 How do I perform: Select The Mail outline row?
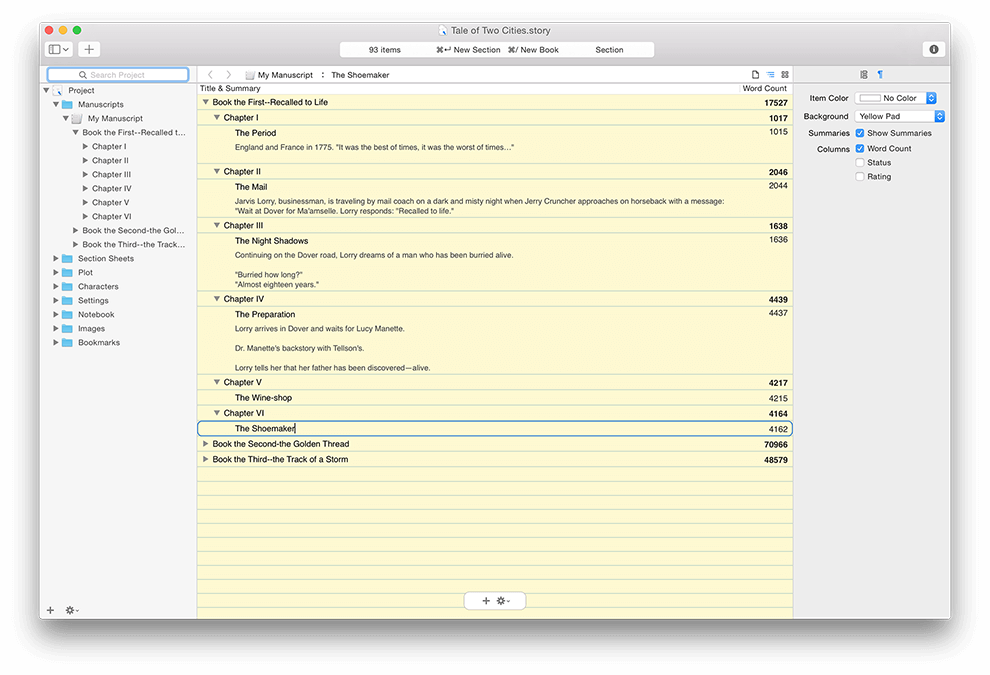click(495, 198)
